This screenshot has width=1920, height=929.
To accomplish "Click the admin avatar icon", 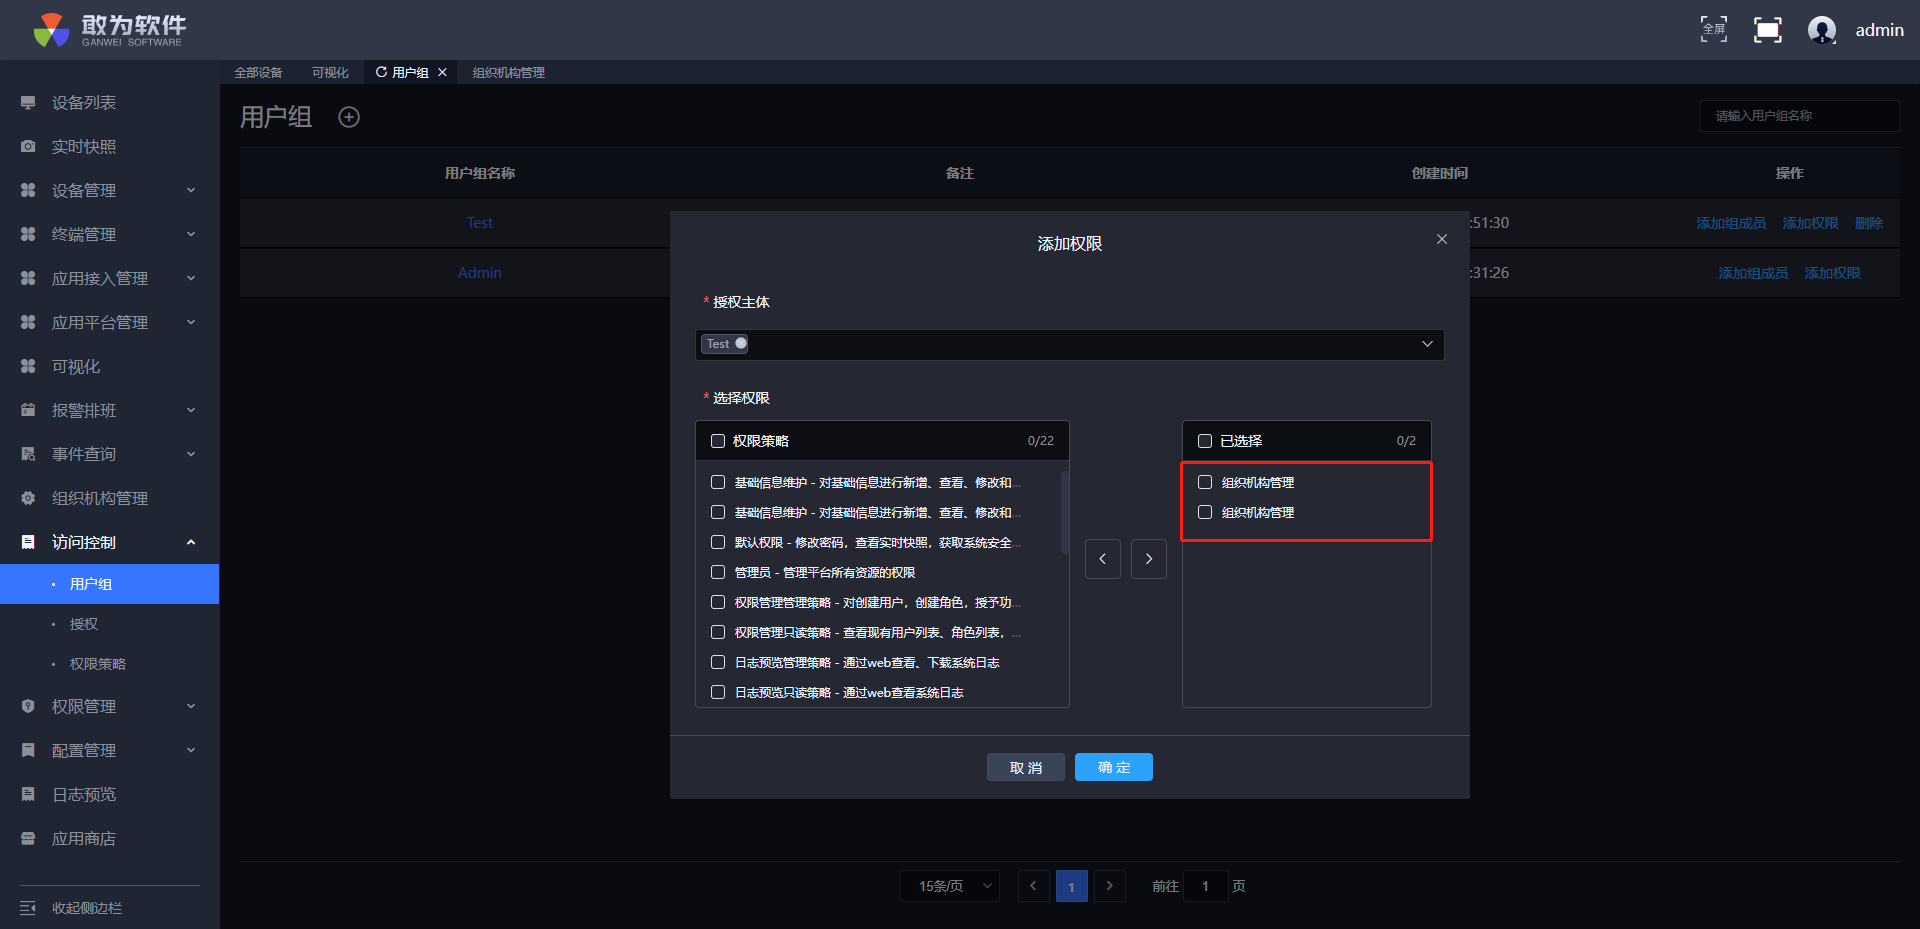I will coord(1821,30).
